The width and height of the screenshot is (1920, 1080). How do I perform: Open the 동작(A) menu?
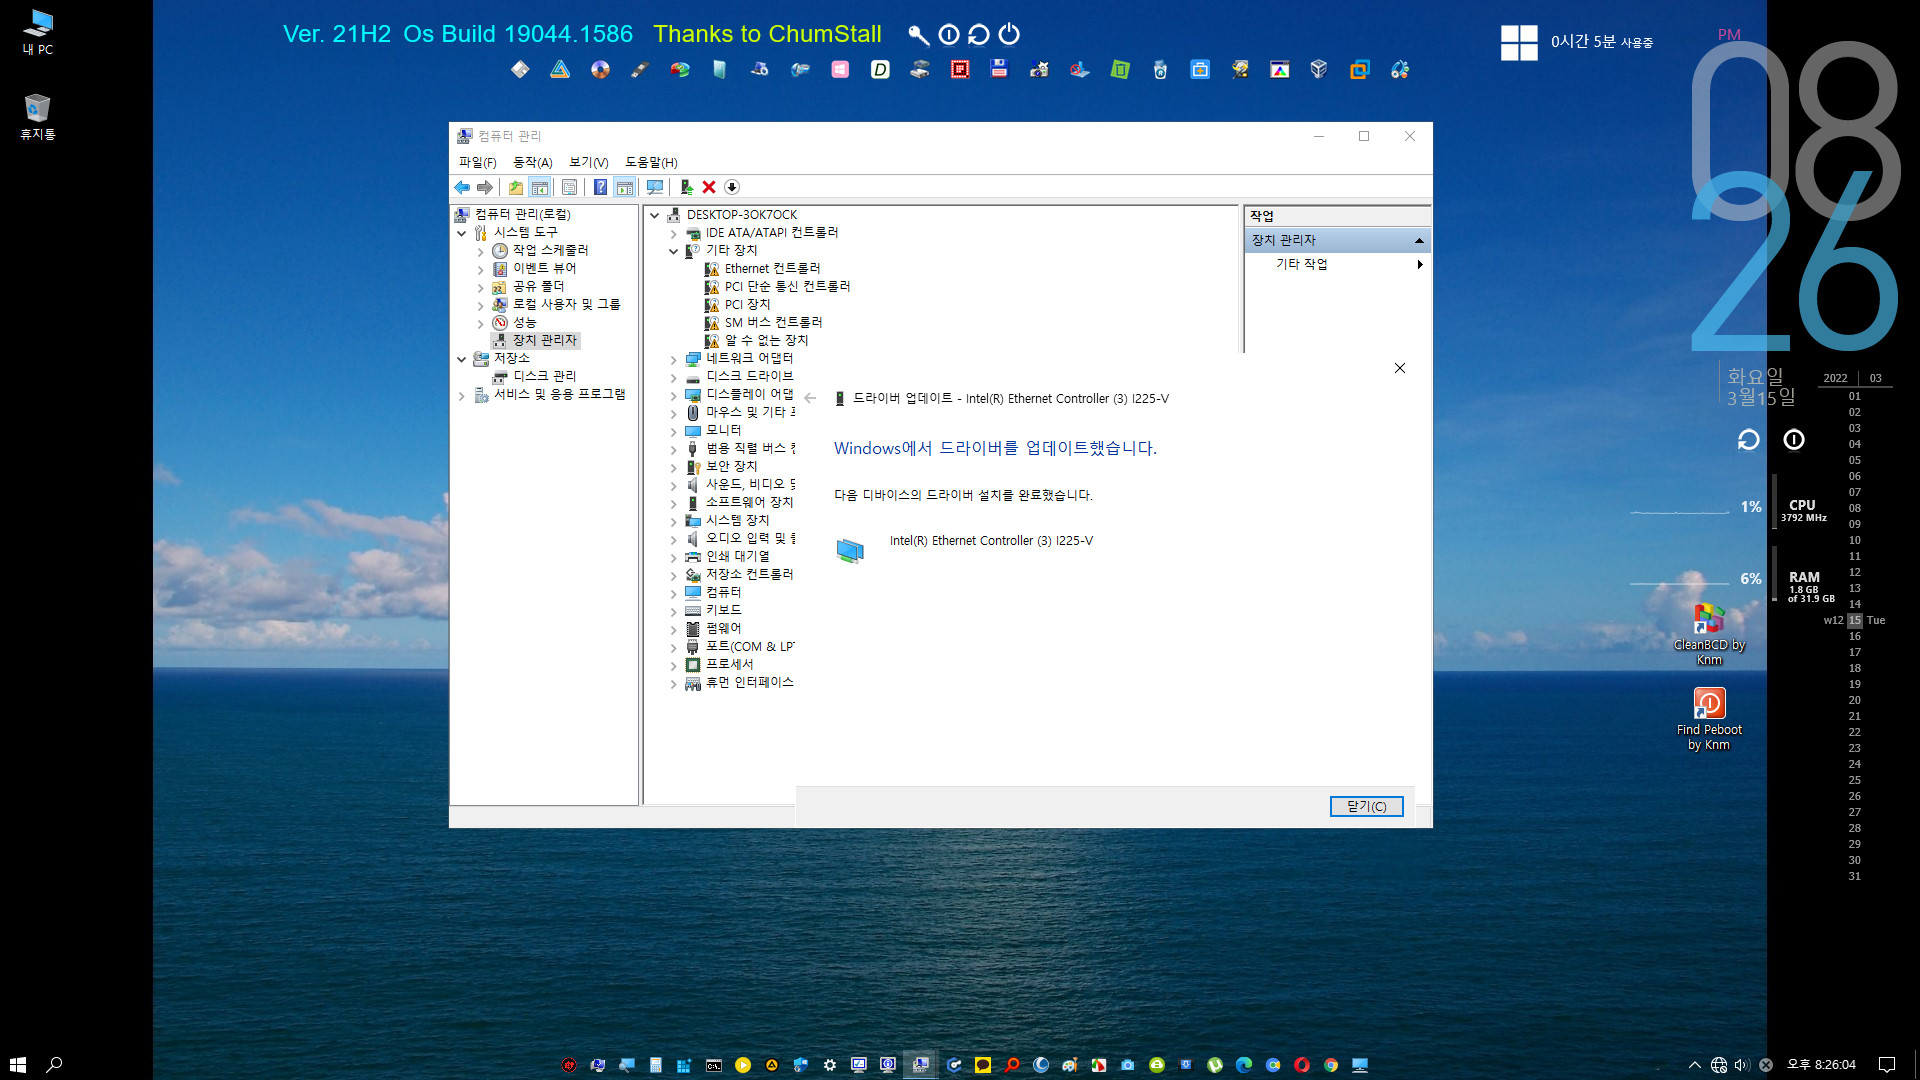pyautogui.click(x=532, y=162)
